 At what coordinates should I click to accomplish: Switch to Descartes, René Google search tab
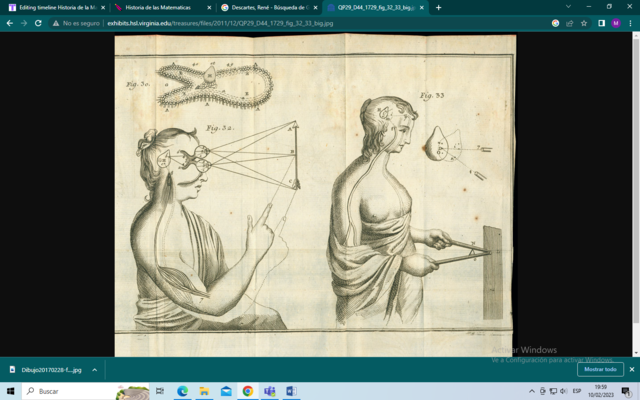coord(269,7)
